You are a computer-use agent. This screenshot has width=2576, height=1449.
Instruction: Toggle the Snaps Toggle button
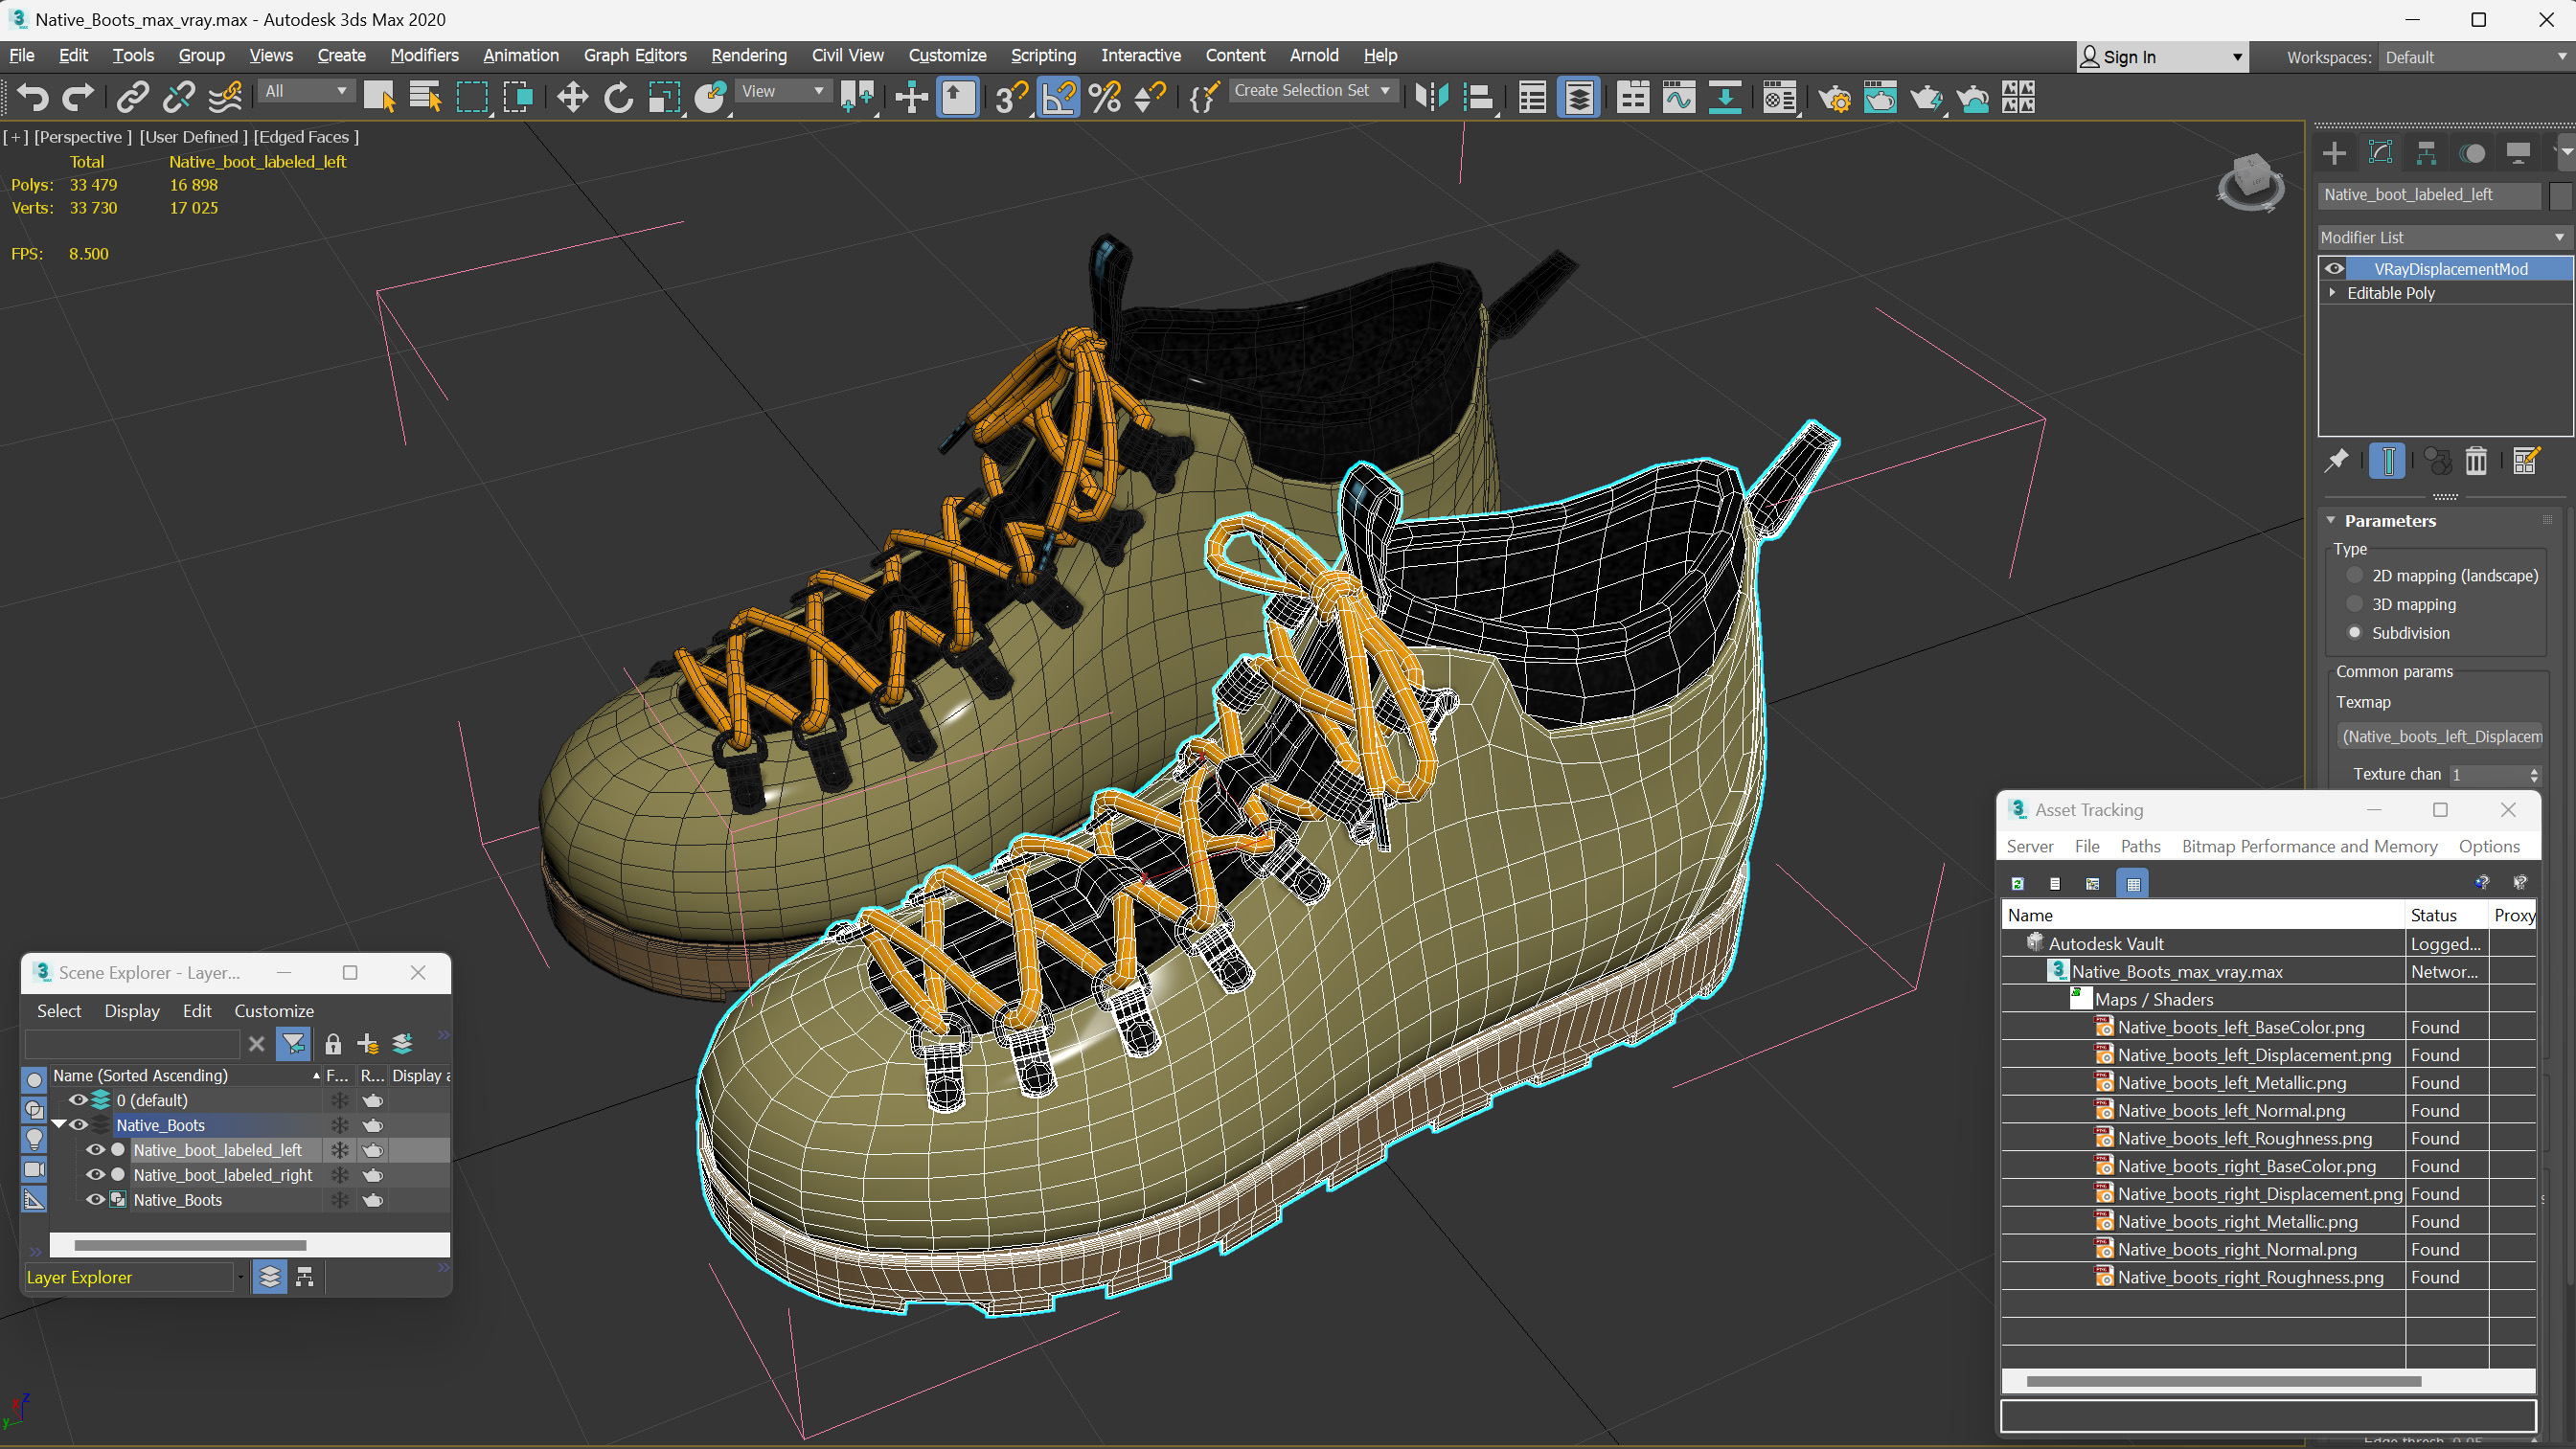point(1011,97)
